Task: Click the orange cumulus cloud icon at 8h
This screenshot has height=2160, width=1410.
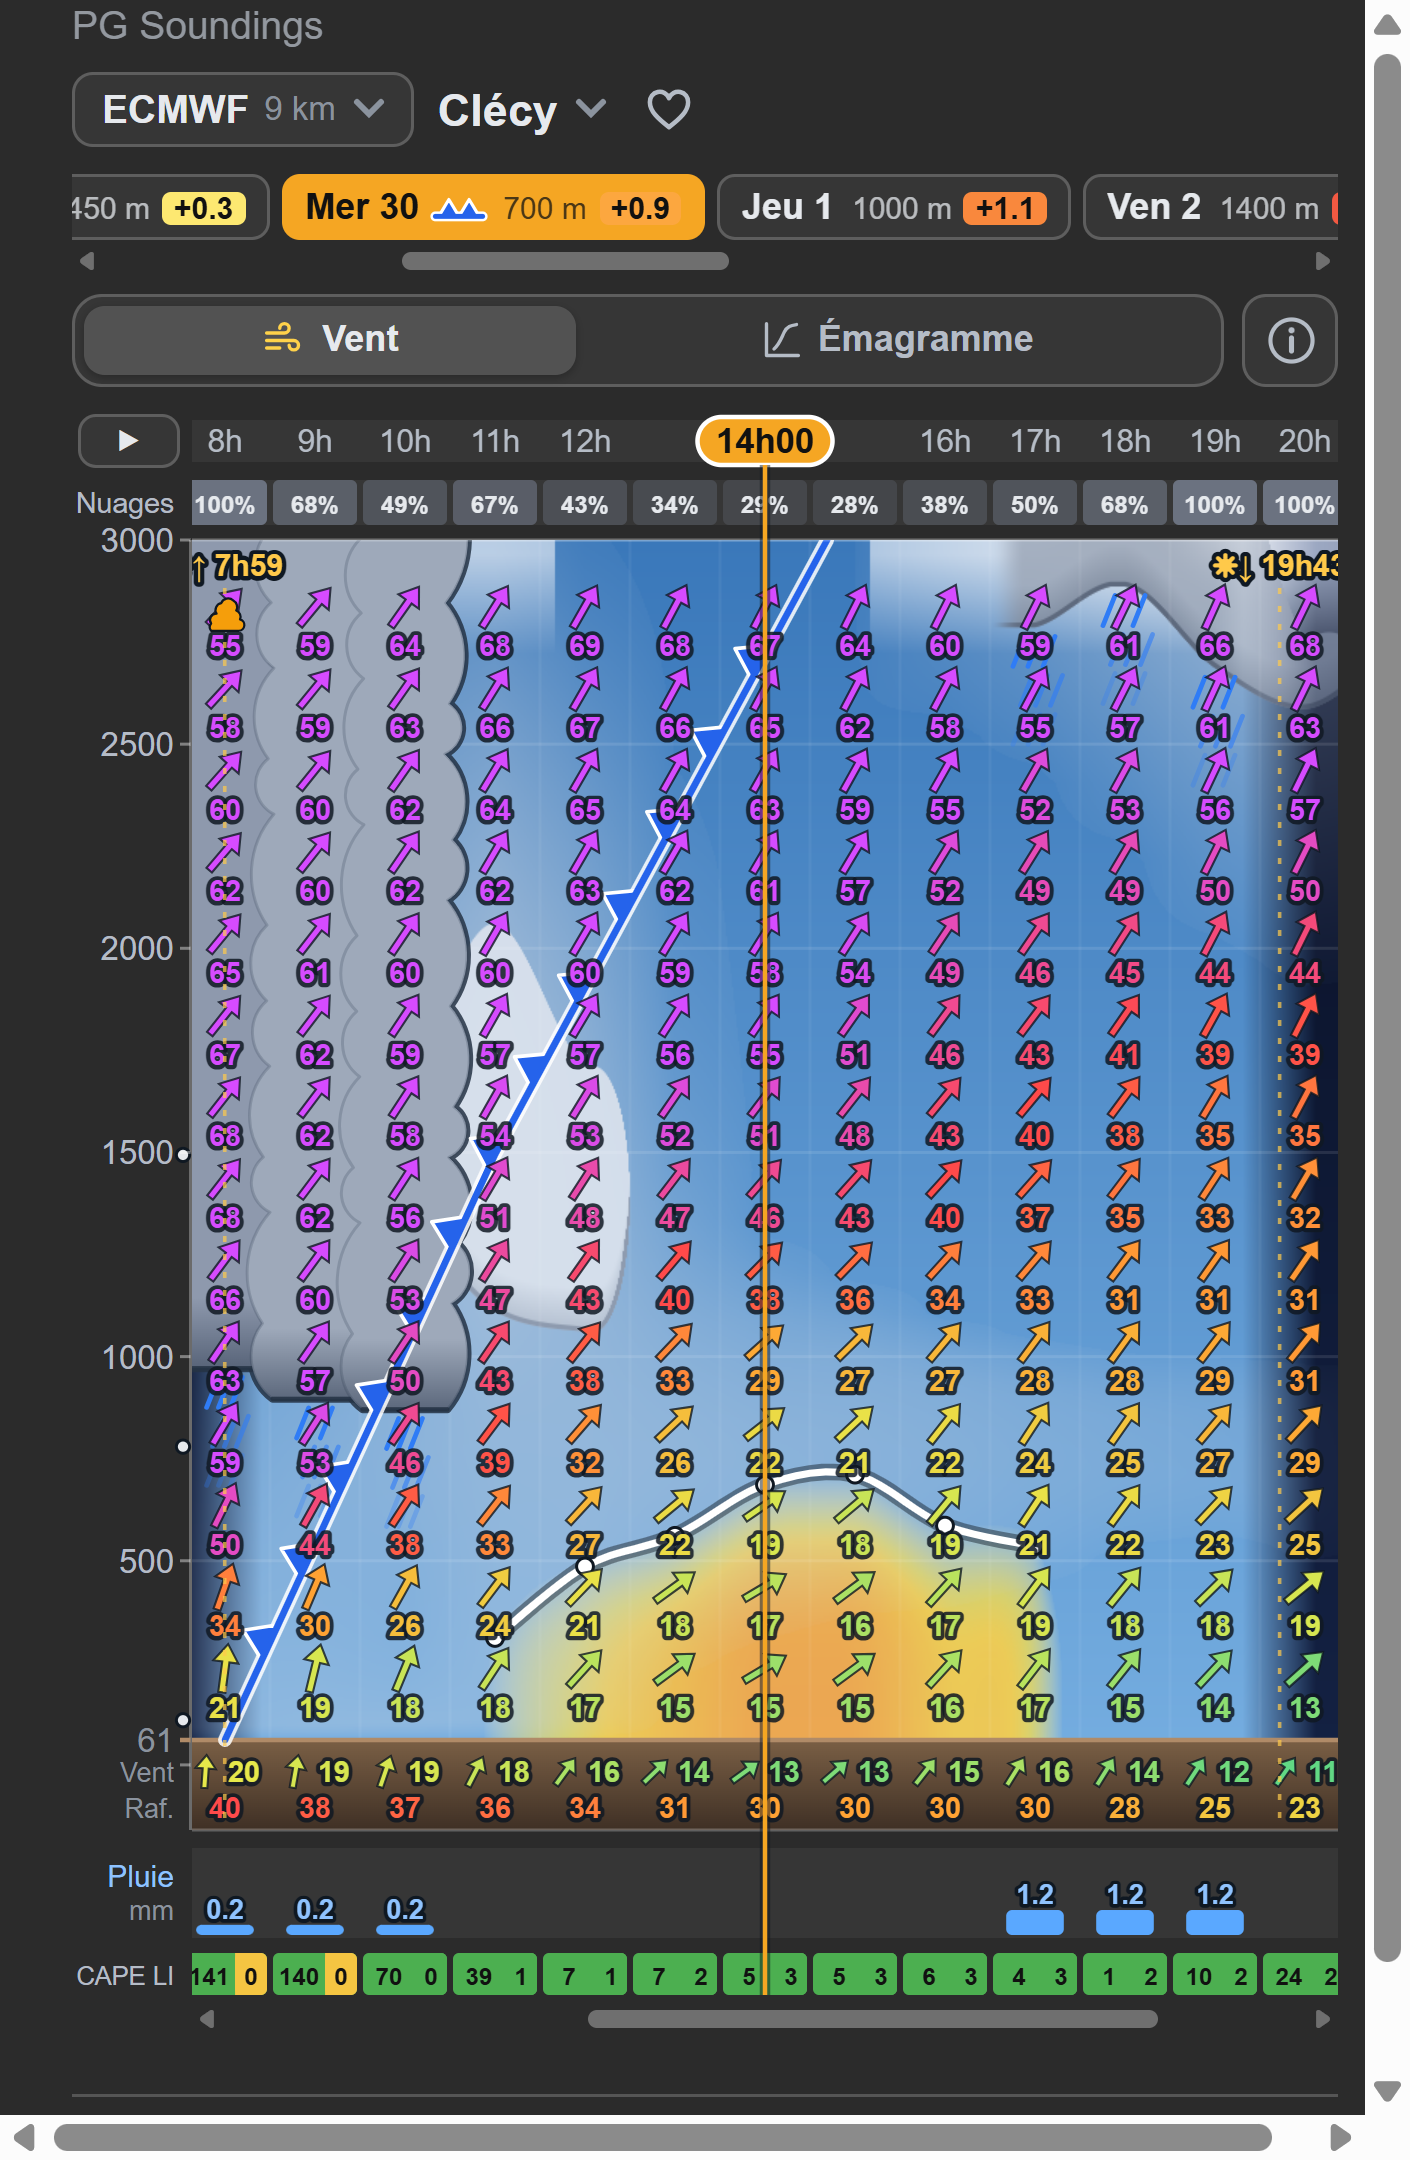Action: click(x=226, y=613)
